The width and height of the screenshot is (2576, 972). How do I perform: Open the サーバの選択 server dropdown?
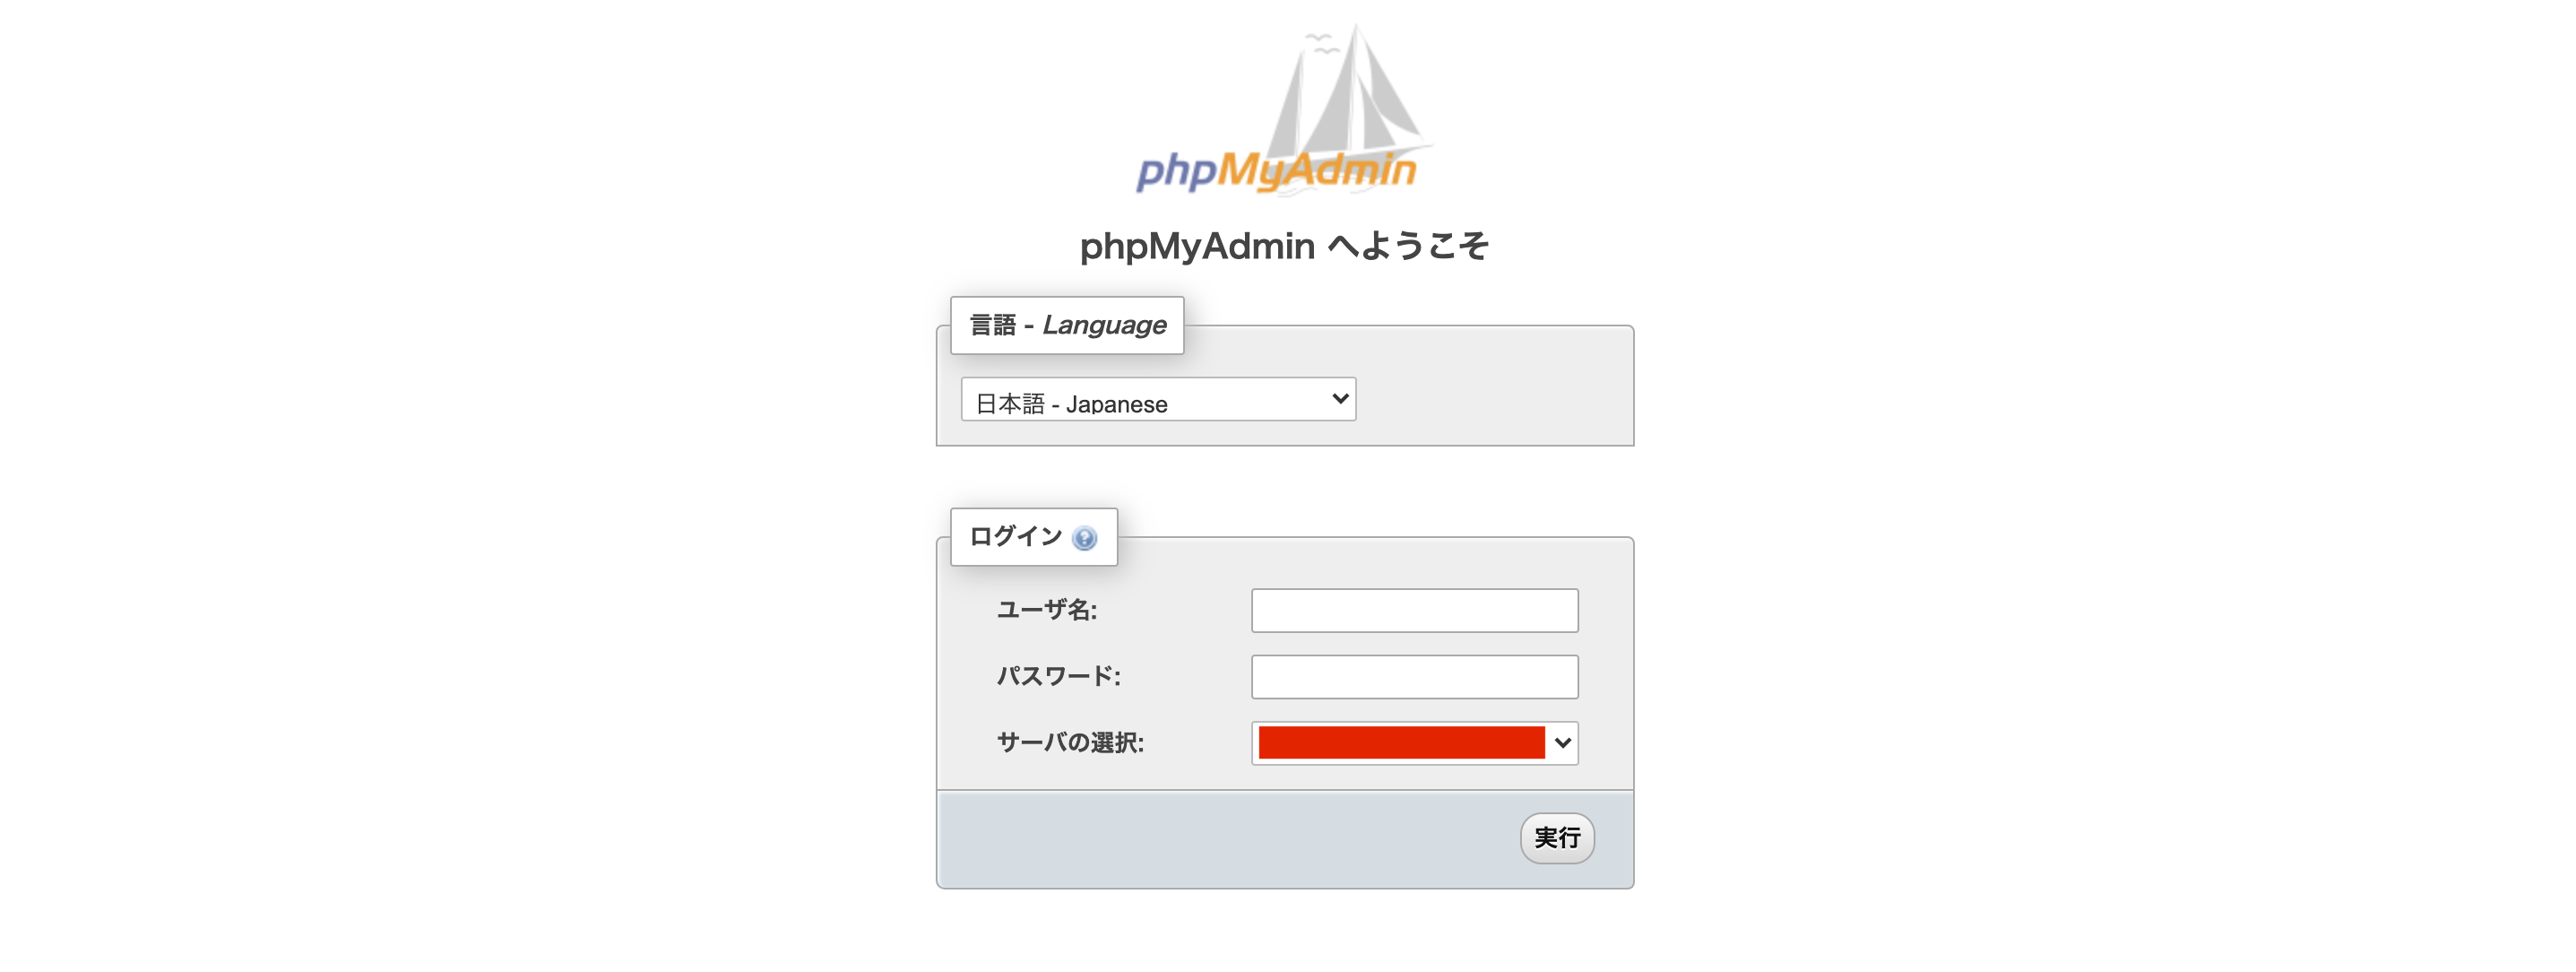pos(1414,743)
